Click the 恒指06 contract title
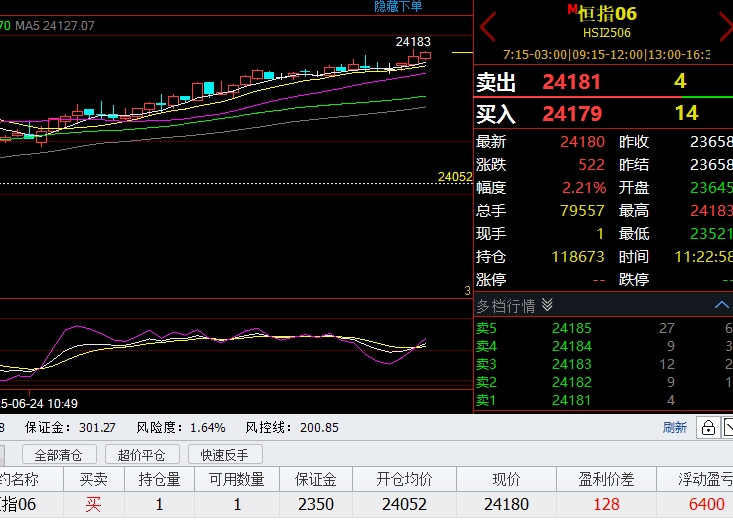 click(607, 14)
